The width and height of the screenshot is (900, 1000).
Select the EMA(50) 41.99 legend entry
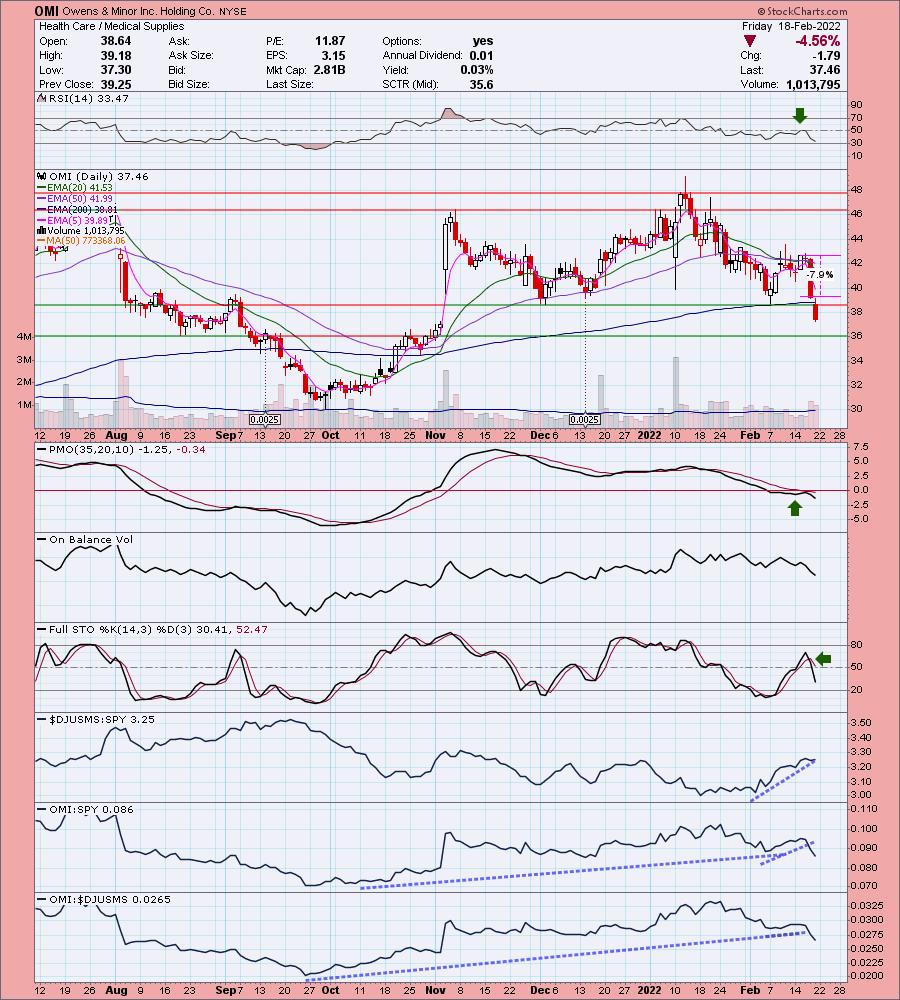tap(75, 198)
